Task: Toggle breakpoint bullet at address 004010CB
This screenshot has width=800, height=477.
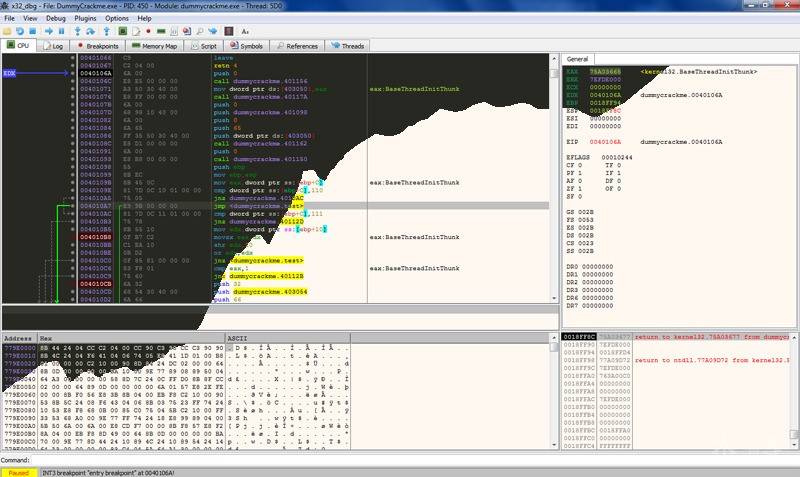Action: 72,284
